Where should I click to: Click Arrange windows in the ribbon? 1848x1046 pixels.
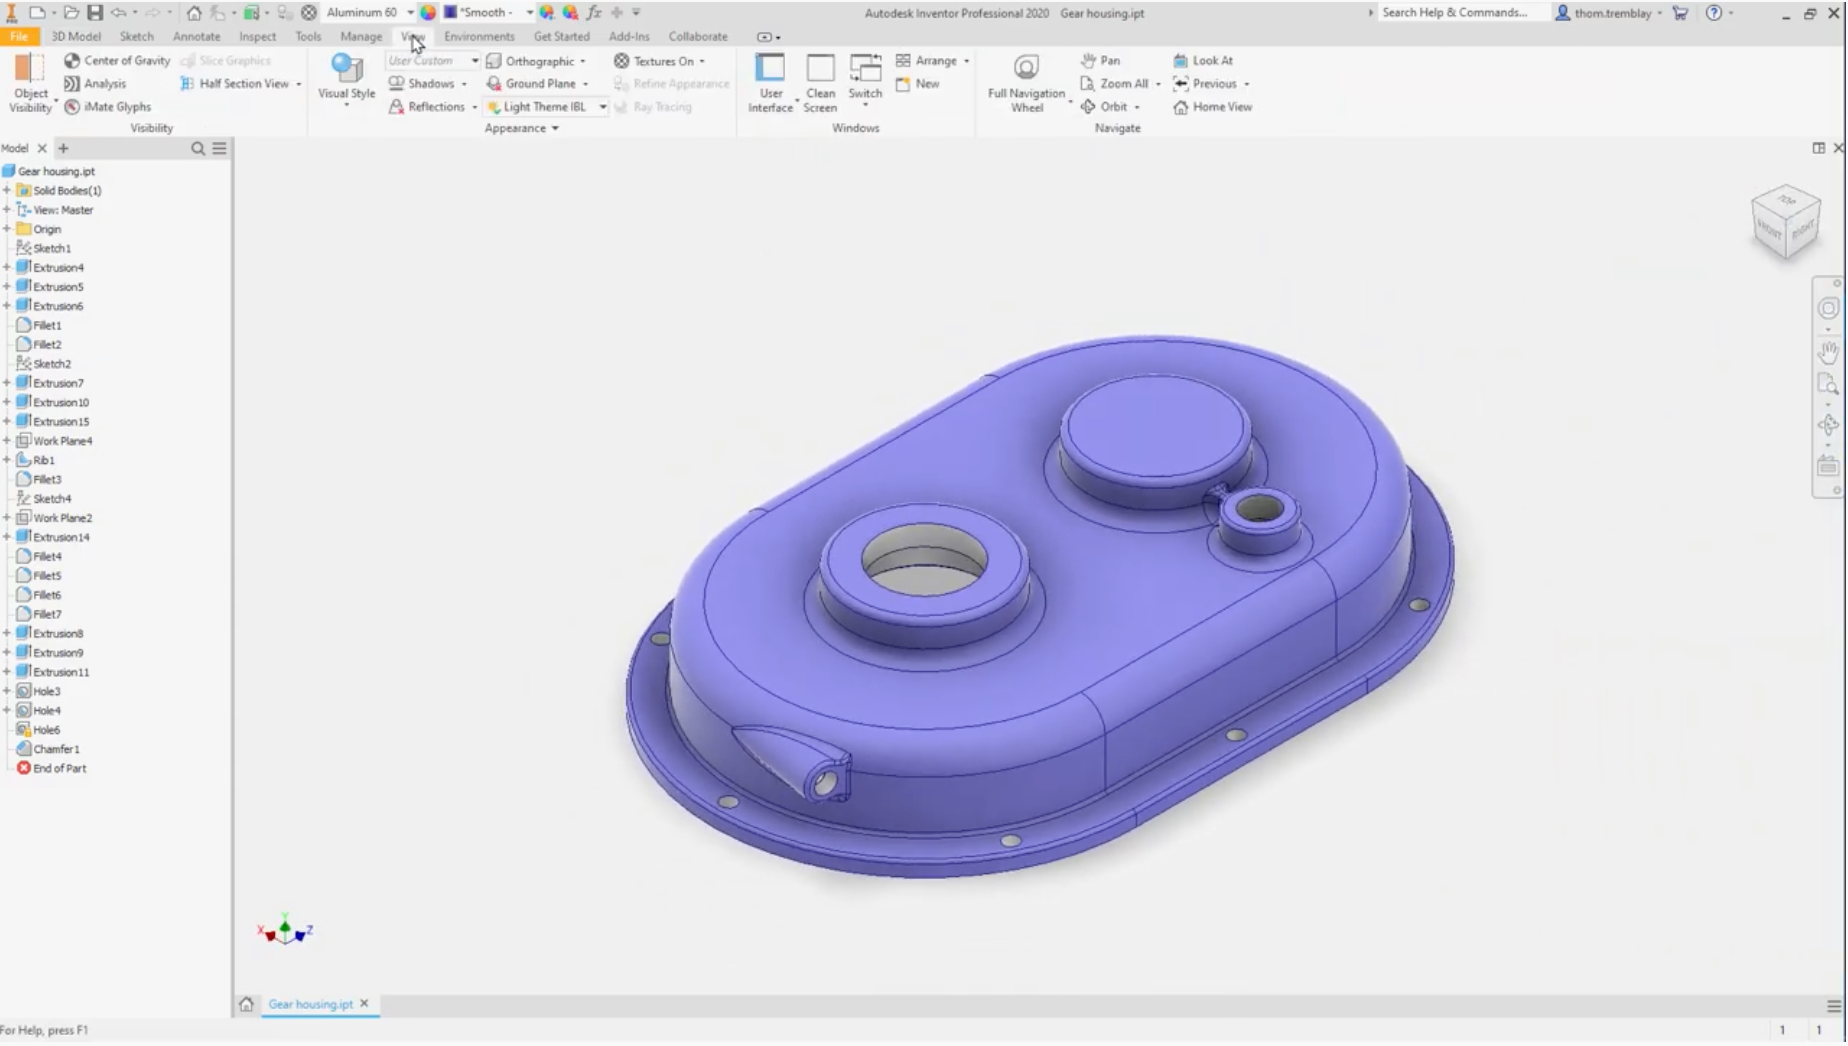(x=927, y=60)
